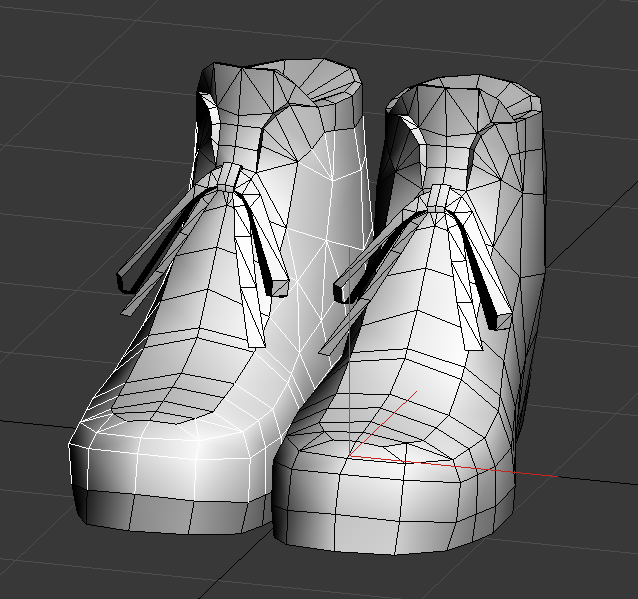Select left boot's inner lace end tip
This screenshot has height=599, width=638.
click(x=280, y=288)
